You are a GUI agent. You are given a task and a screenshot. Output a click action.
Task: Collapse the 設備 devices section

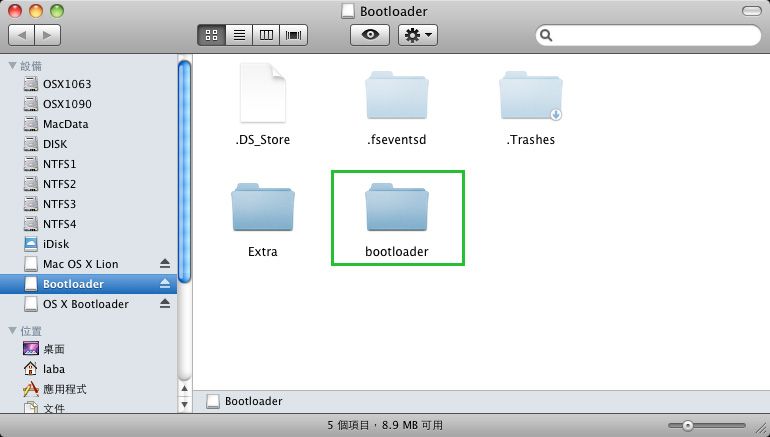pyautogui.click(x=13, y=65)
